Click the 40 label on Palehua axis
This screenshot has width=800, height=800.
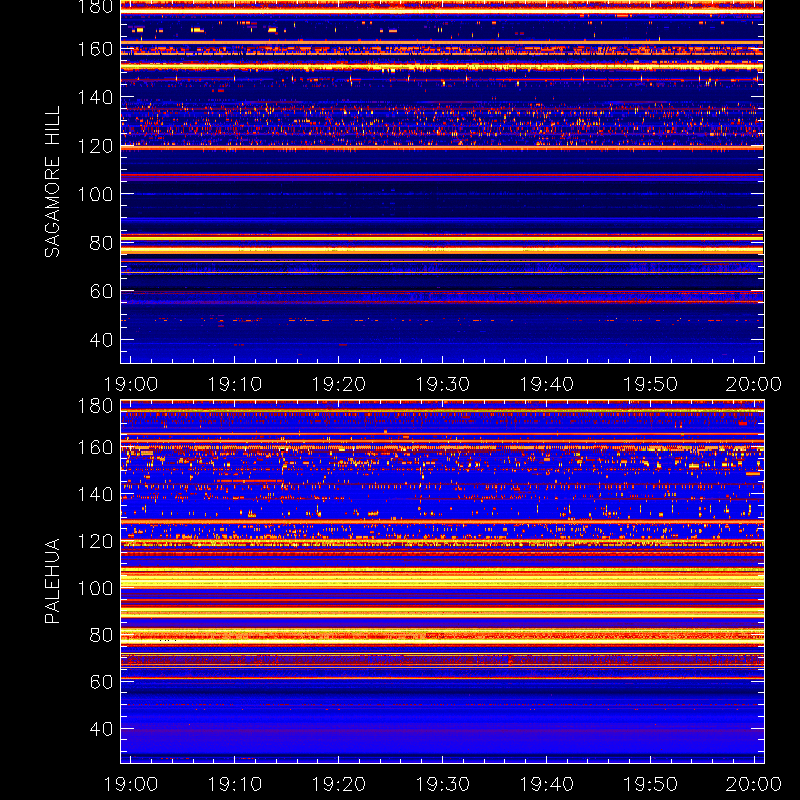tap(101, 729)
